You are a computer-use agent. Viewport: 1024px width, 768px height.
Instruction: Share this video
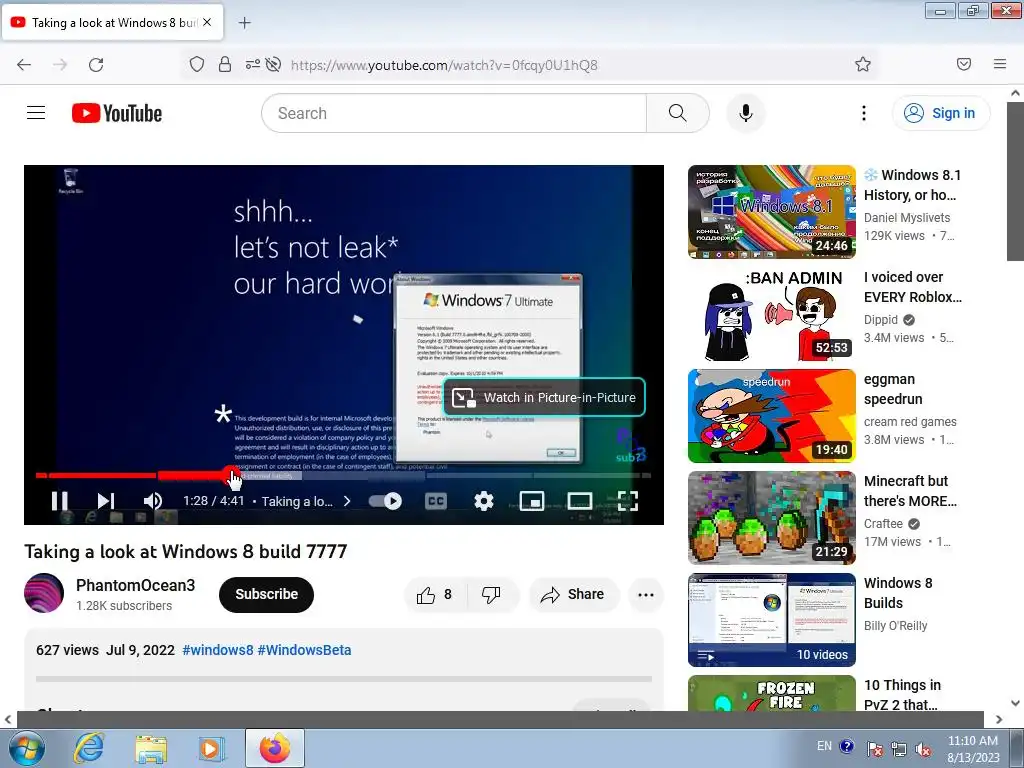pyautogui.click(x=573, y=594)
